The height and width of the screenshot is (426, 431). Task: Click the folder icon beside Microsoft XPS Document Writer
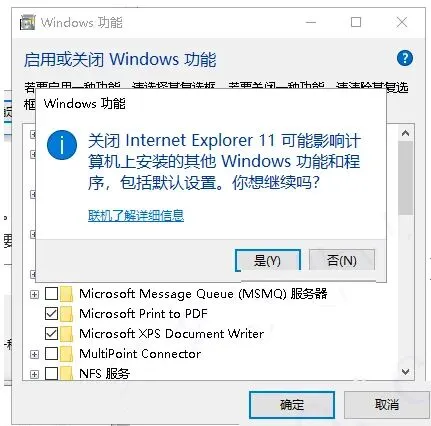[66, 334]
